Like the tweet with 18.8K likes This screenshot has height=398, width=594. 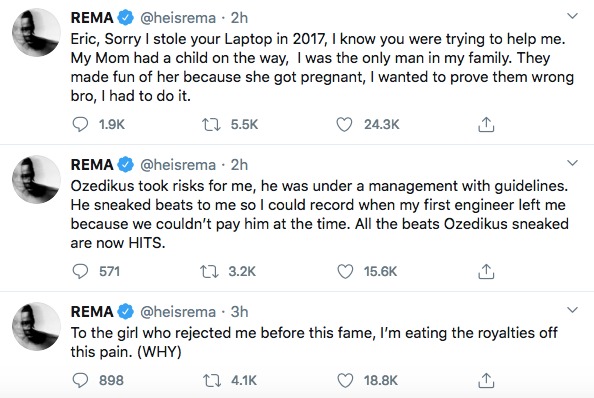345,380
